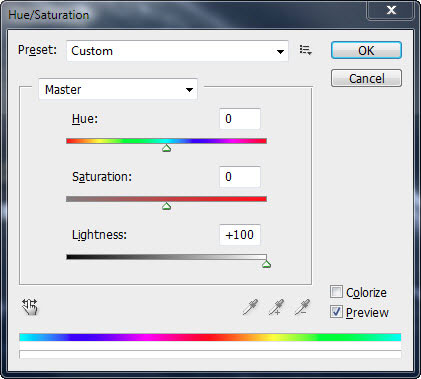Focus the Saturation value input field
The height and width of the screenshot is (379, 421).
(240, 177)
